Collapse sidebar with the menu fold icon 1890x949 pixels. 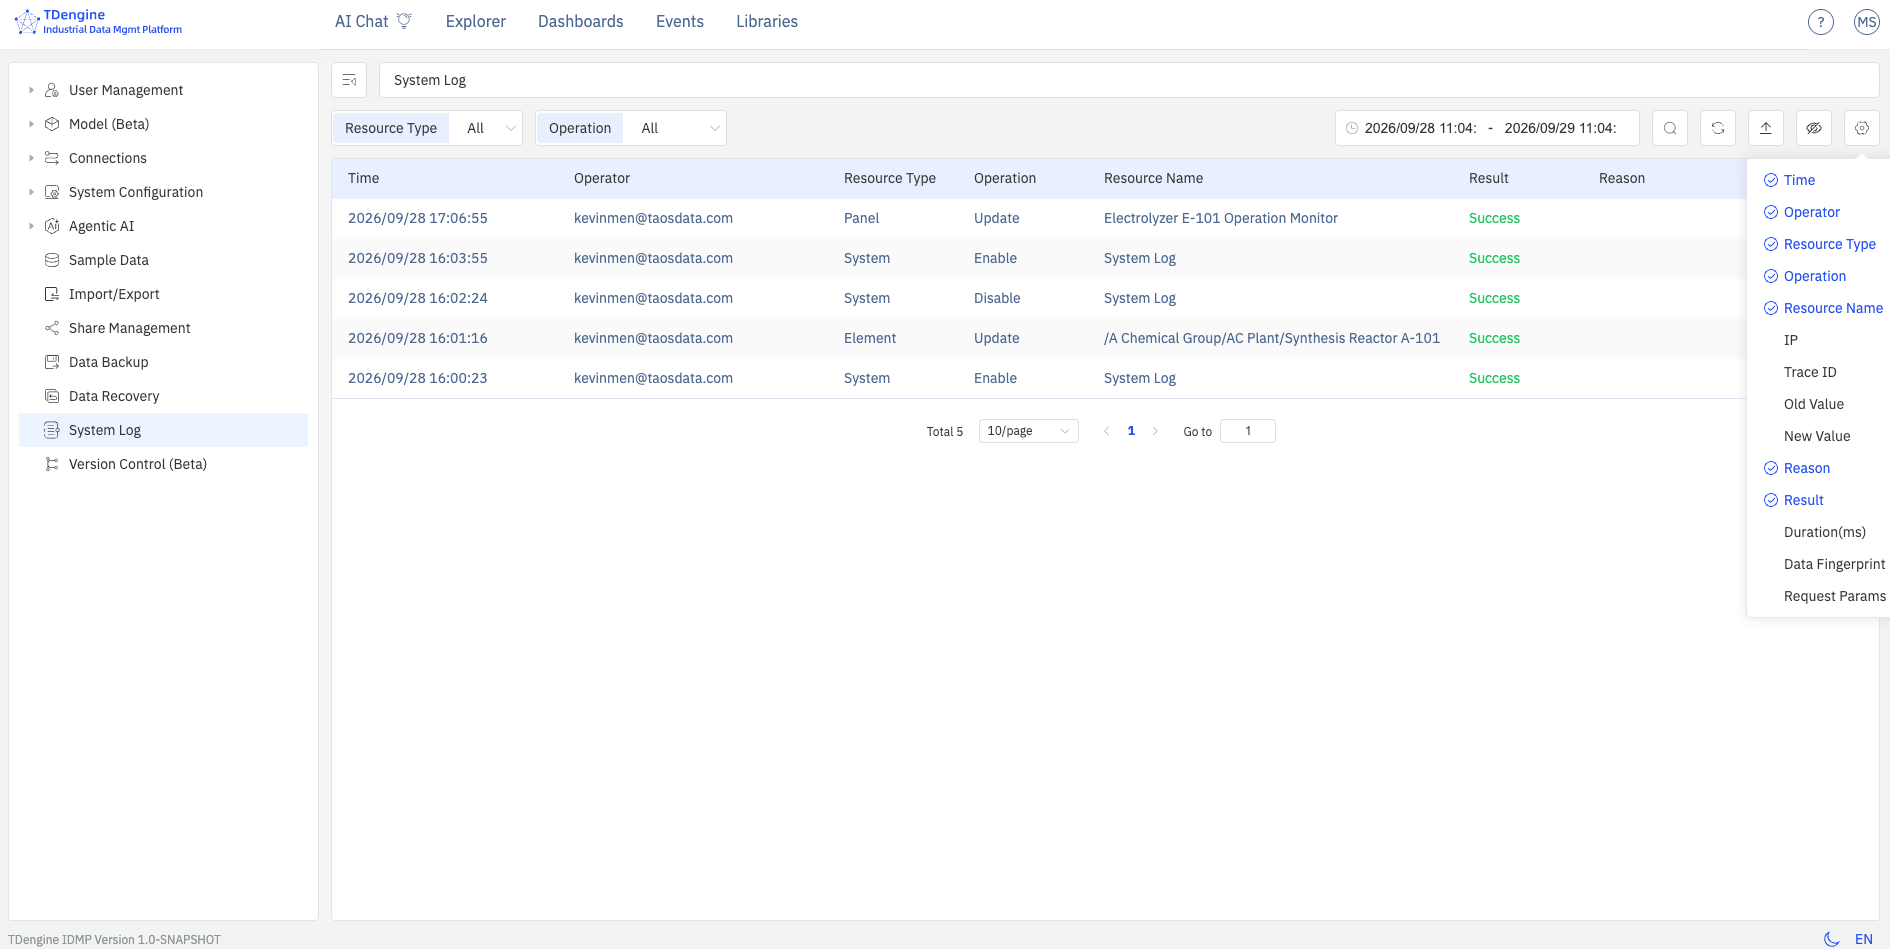[x=349, y=80]
